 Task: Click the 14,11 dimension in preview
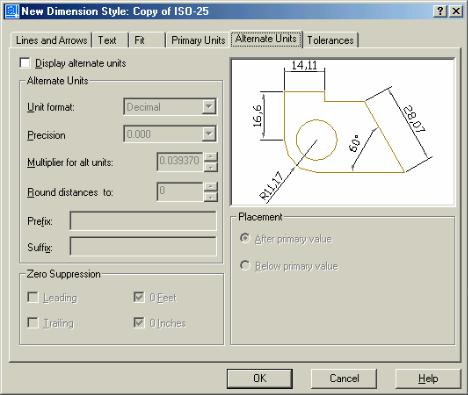click(304, 65)
